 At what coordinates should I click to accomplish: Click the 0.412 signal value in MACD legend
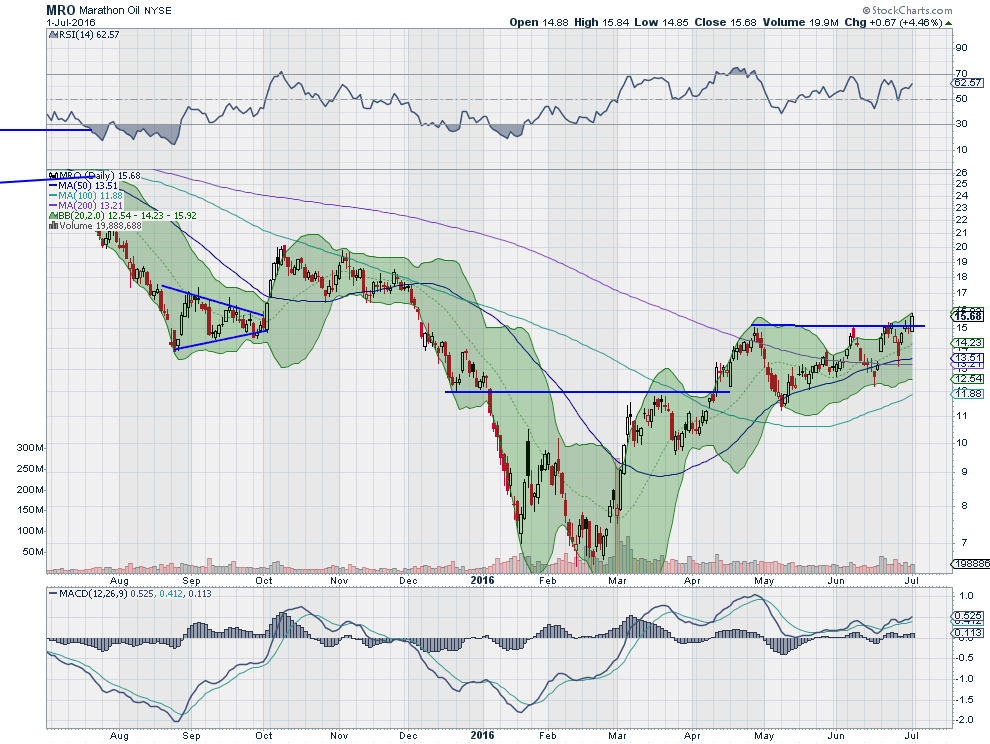pyautogui.click(x=170, y=594)
